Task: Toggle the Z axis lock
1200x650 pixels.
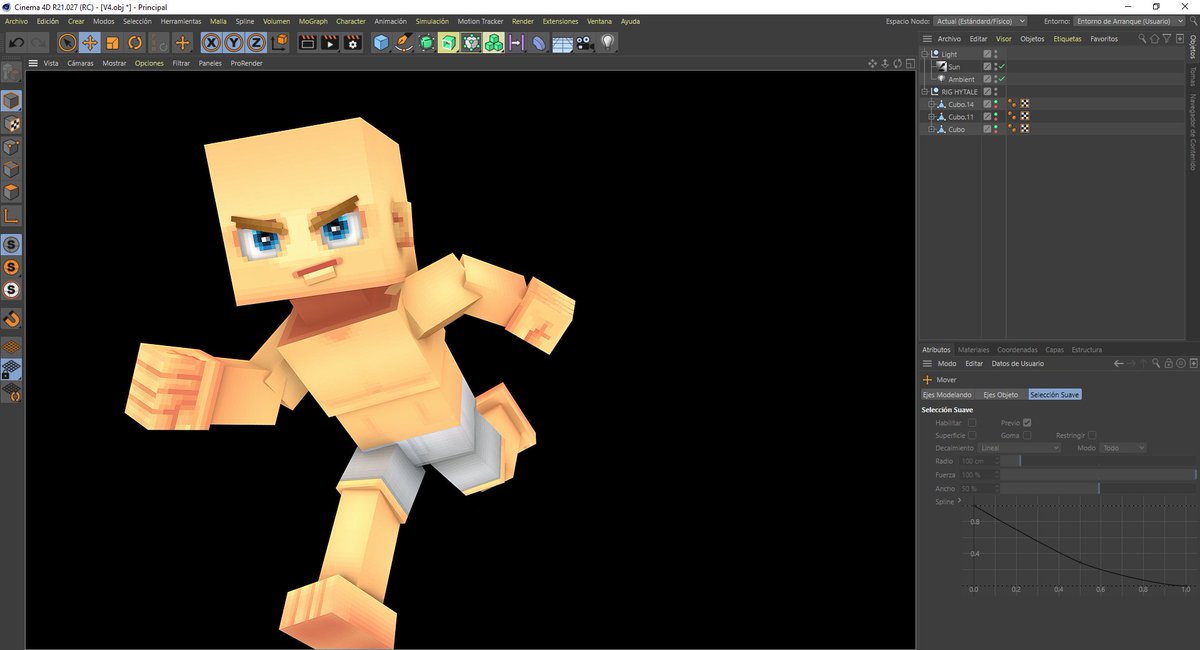Action: (257, 43)
